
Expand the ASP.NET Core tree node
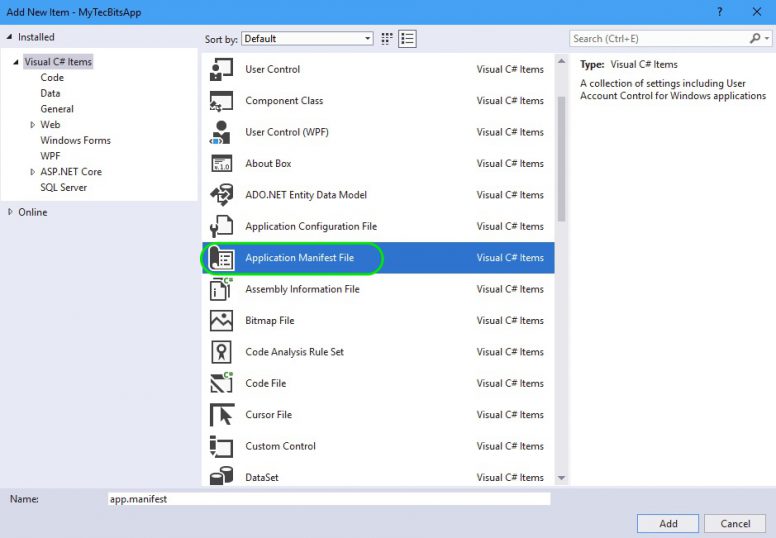click(x=33, y=172)
